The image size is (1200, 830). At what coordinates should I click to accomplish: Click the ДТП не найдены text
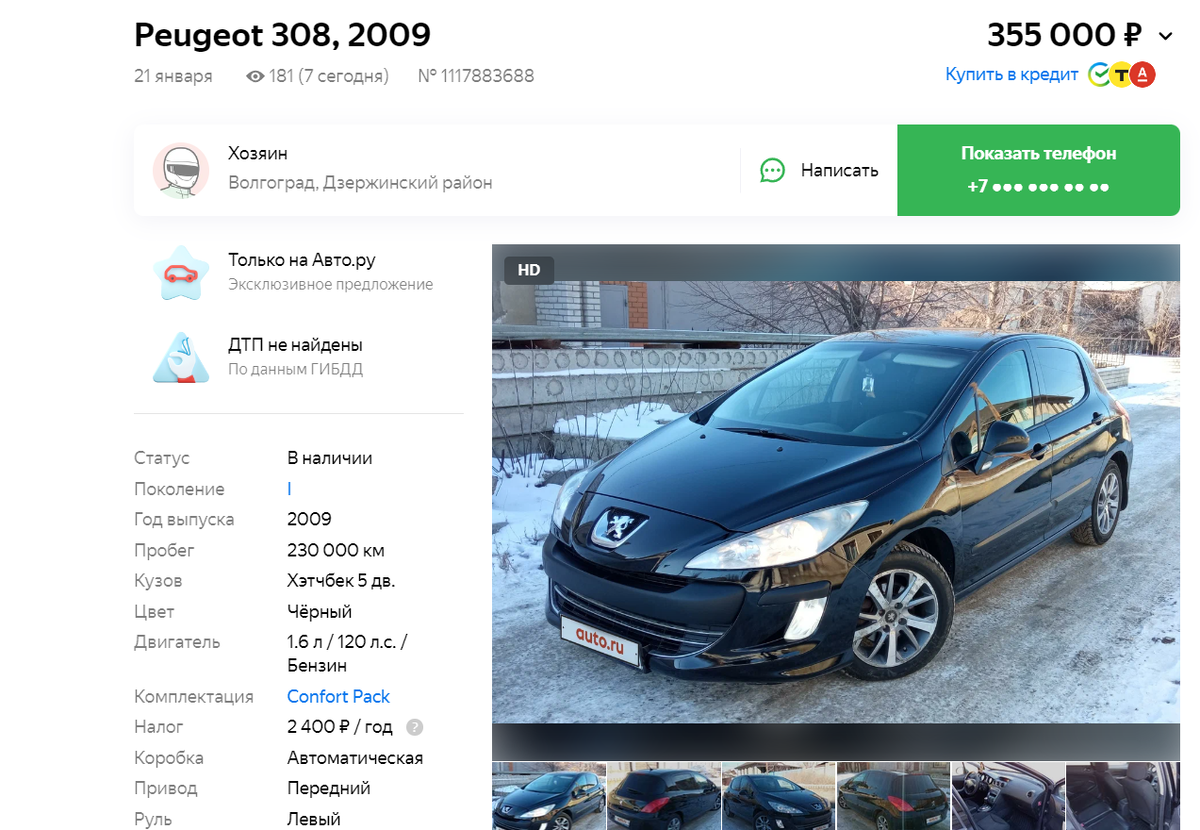click(295, 345)
